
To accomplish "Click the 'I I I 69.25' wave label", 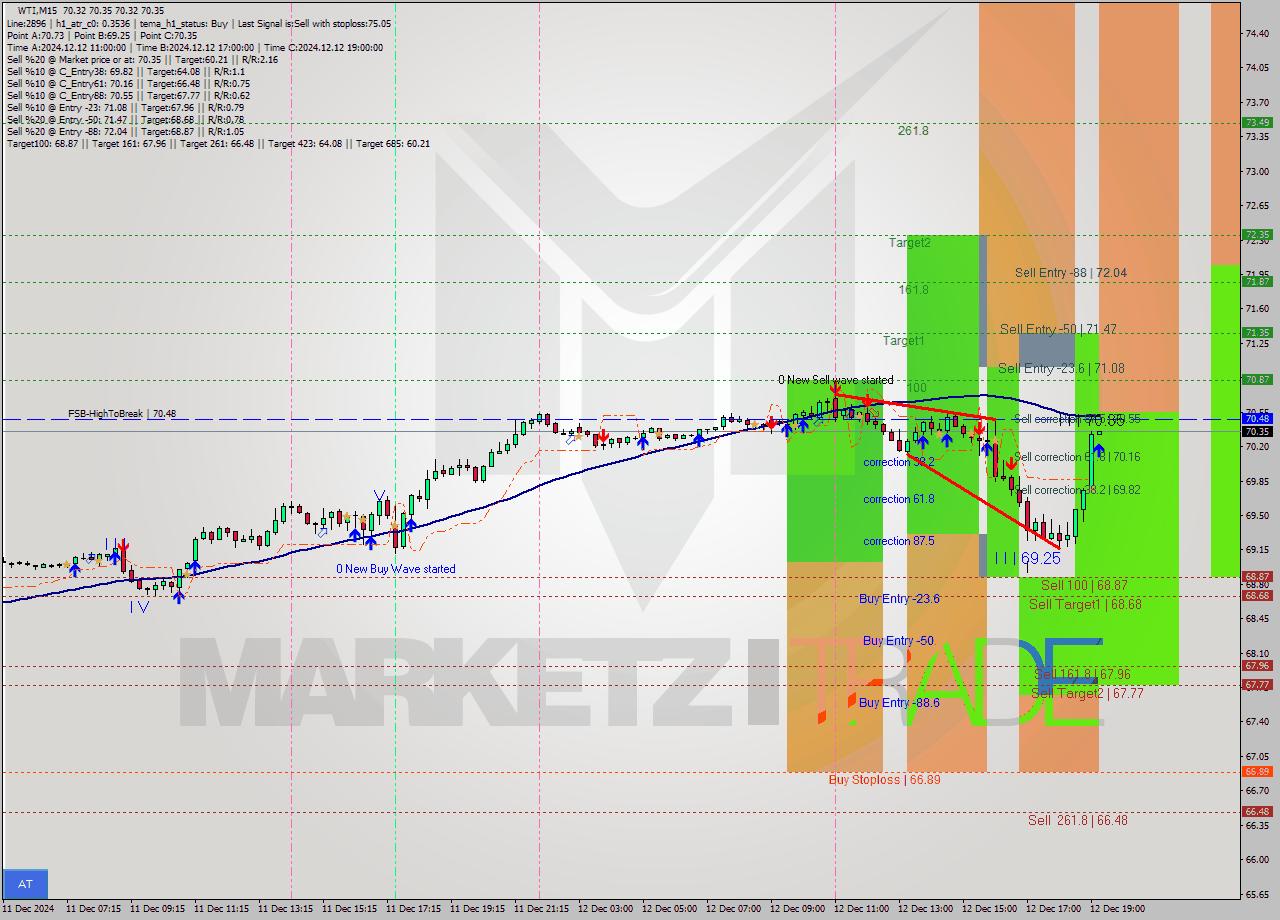I will click(x=1027, y=559).
